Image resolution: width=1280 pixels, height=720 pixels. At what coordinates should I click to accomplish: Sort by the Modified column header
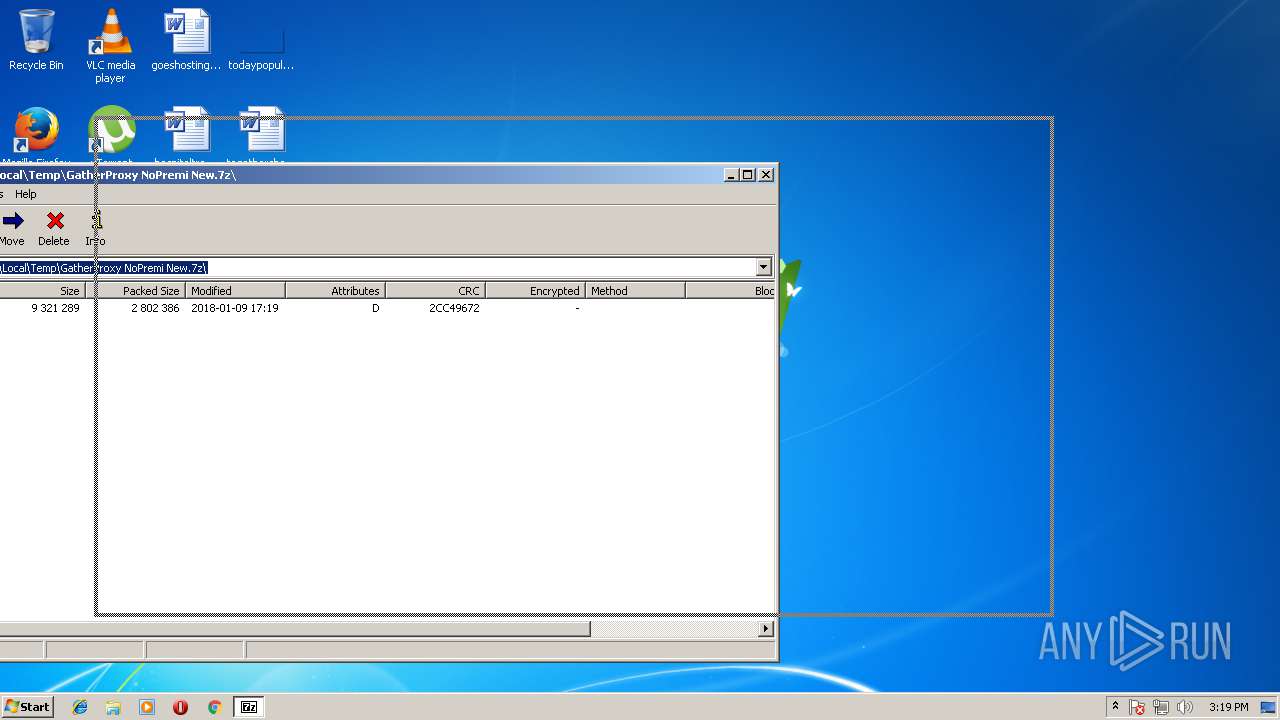235,291
